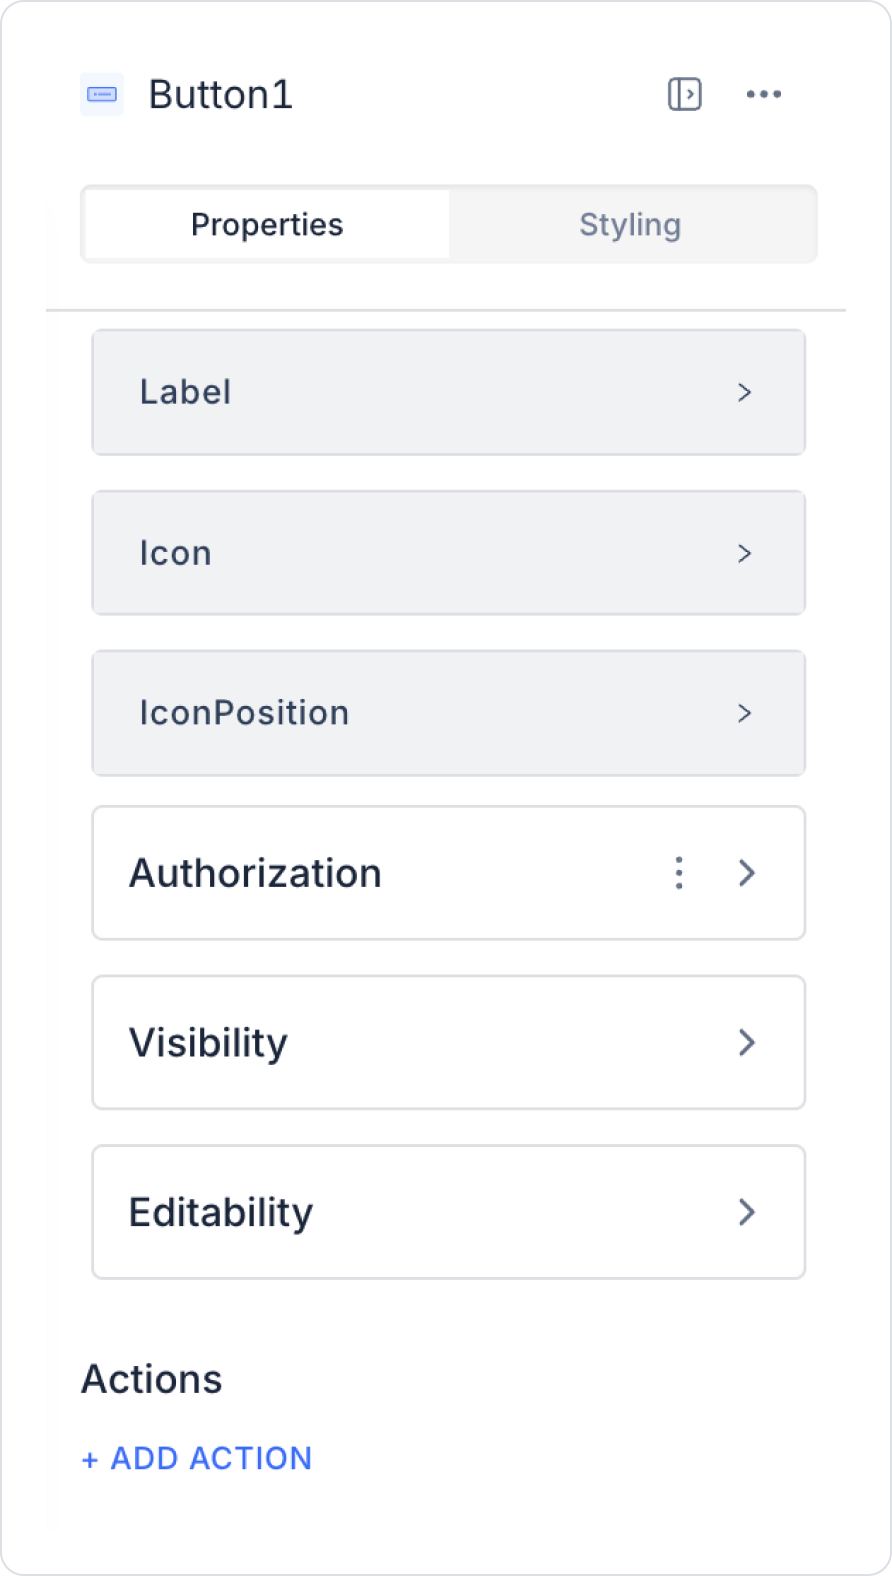Image resolution: width=892 pixels, height=1576 pixels.
Task: Click the Button1 component type icon
Action: (x=102, y=95)
